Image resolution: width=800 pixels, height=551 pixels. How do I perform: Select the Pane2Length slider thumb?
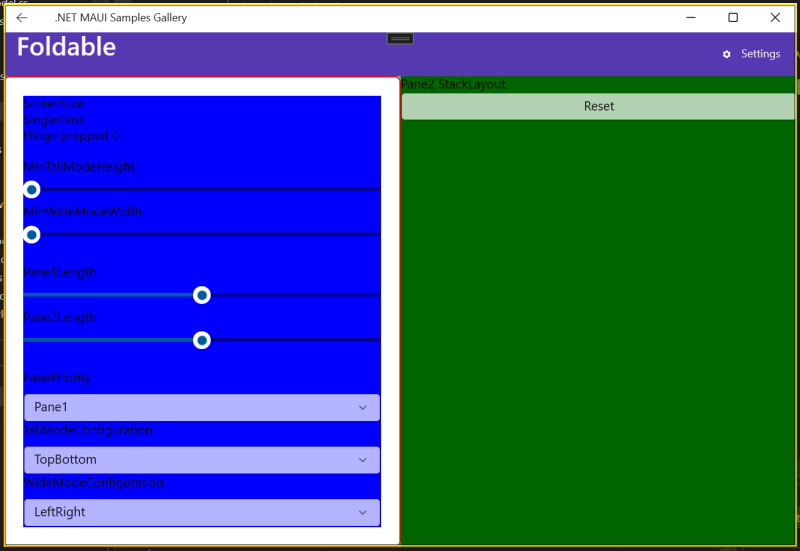click(202, 340)
